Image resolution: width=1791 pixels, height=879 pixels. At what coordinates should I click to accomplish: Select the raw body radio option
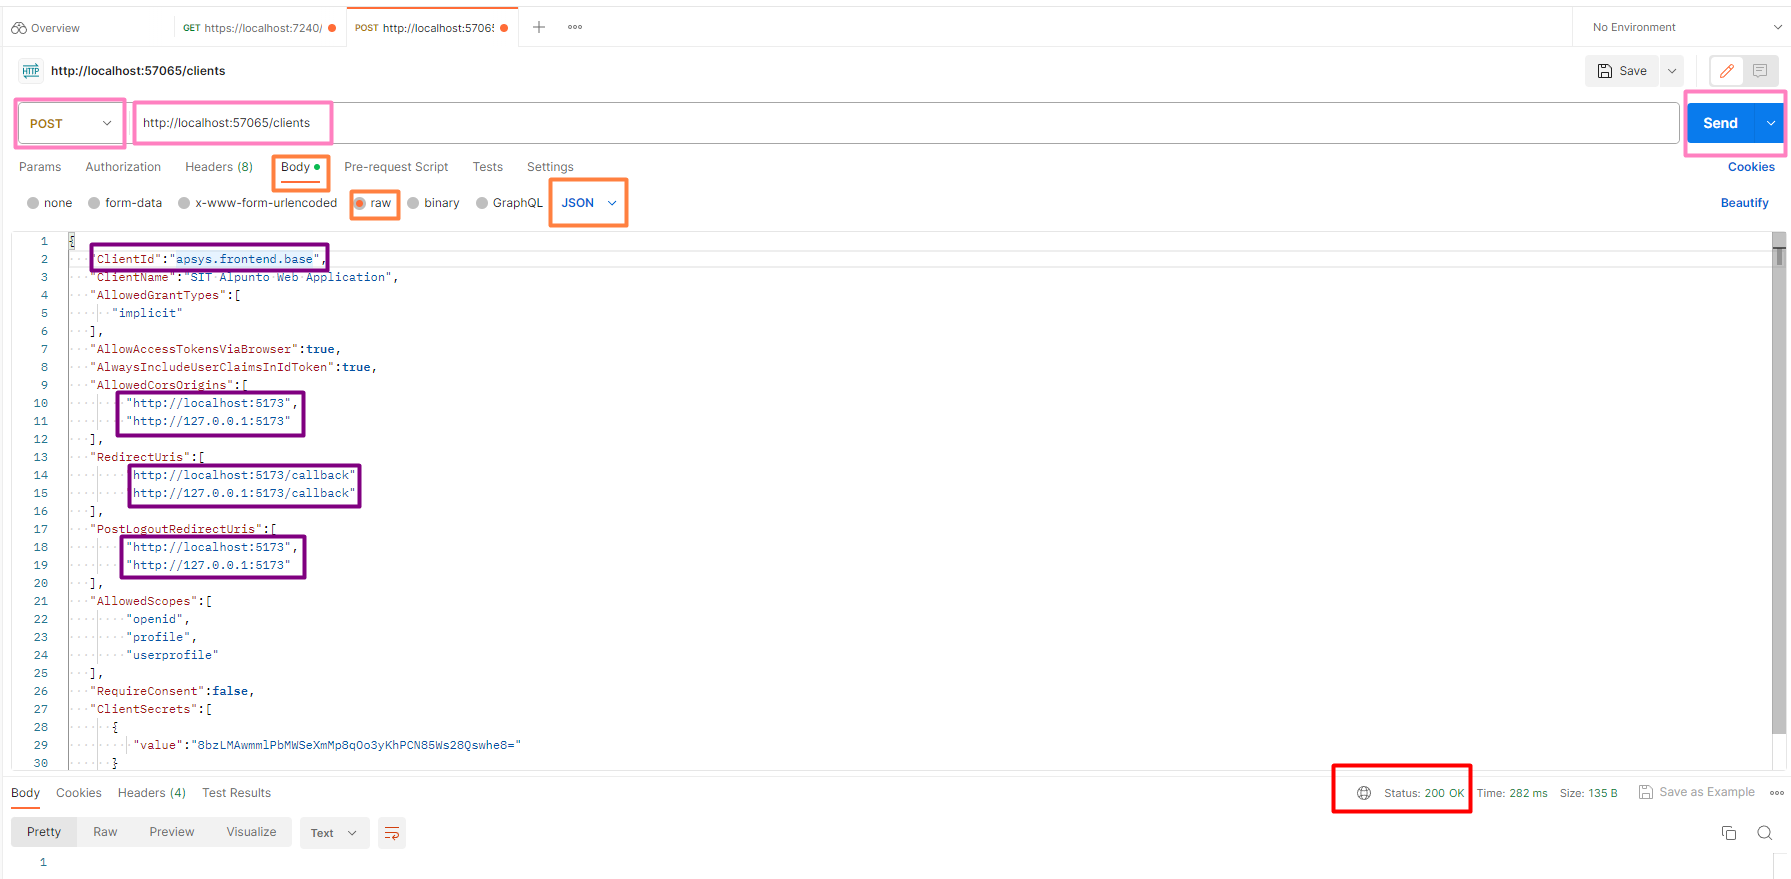[x=360, y=203]
